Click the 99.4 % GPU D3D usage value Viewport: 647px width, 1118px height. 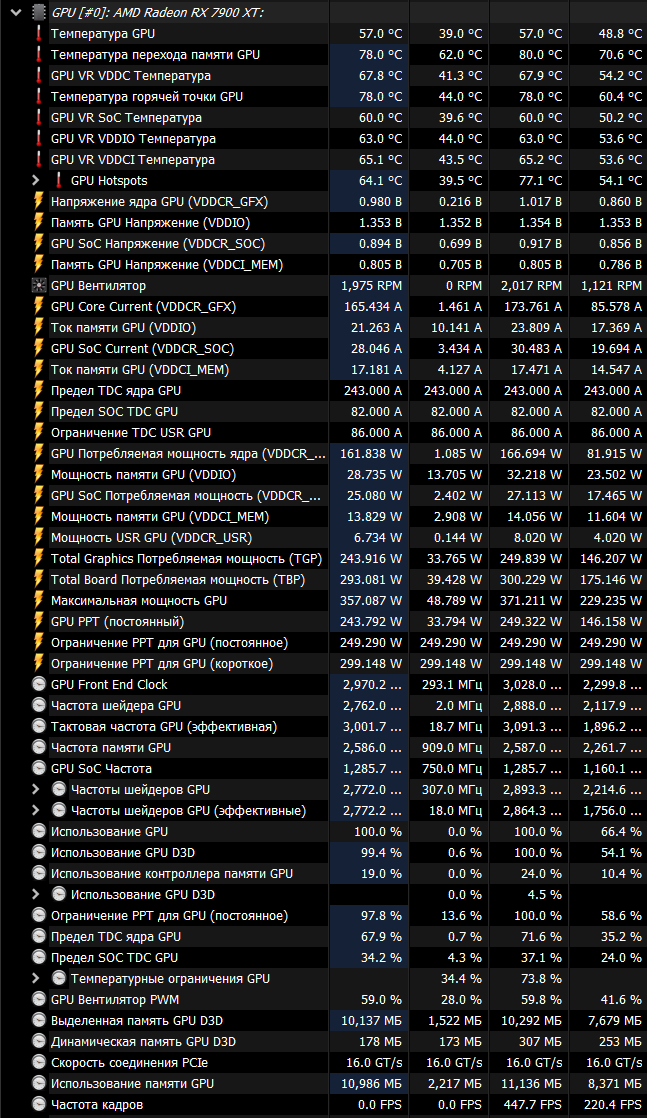pyautogui.click(x=382, y=852)
